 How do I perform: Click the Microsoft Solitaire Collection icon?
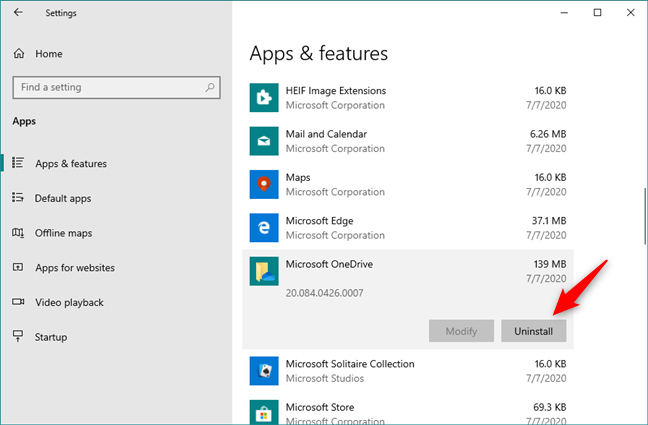coord(264,371)
